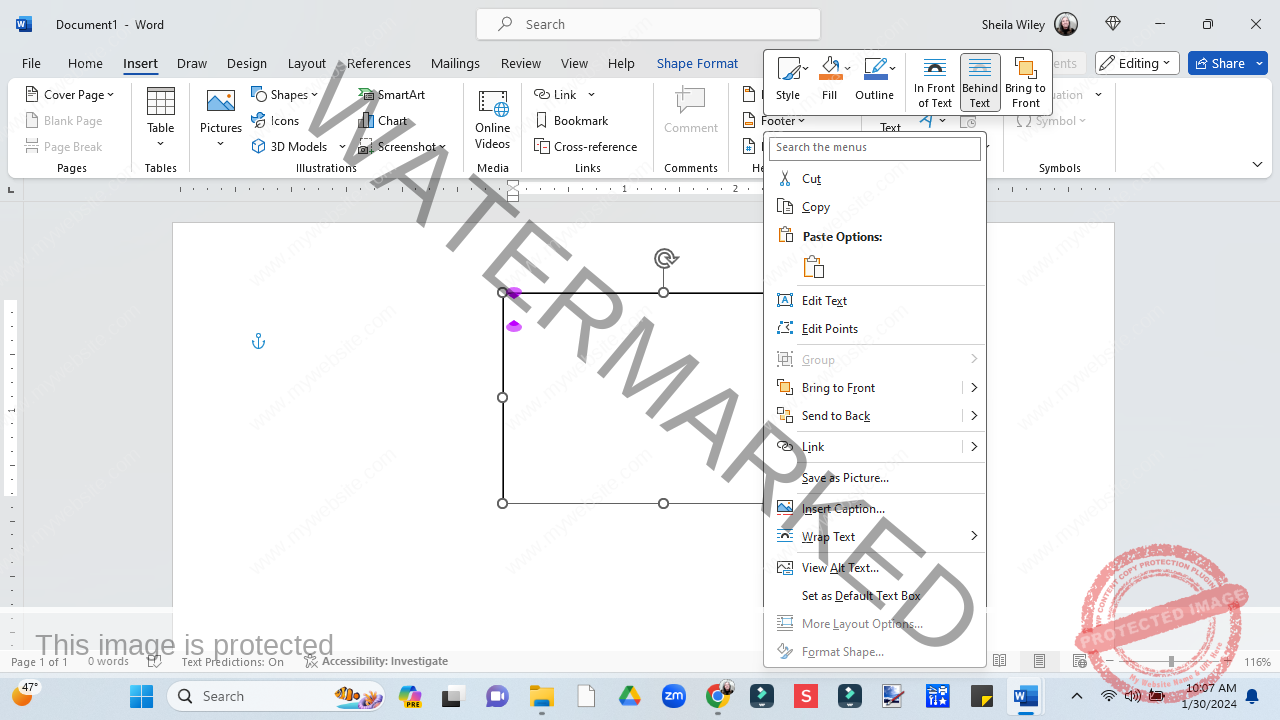
Task: Open the Cover Page dropdown
Action: coord(69,95)
